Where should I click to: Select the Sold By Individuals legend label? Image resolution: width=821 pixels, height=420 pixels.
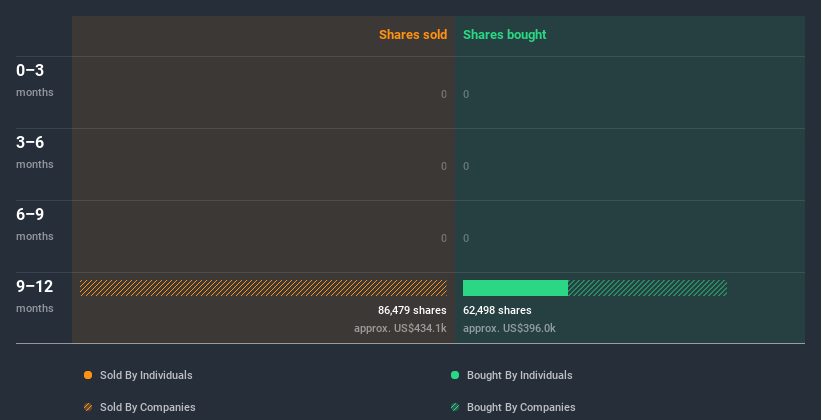coord(146,375)
